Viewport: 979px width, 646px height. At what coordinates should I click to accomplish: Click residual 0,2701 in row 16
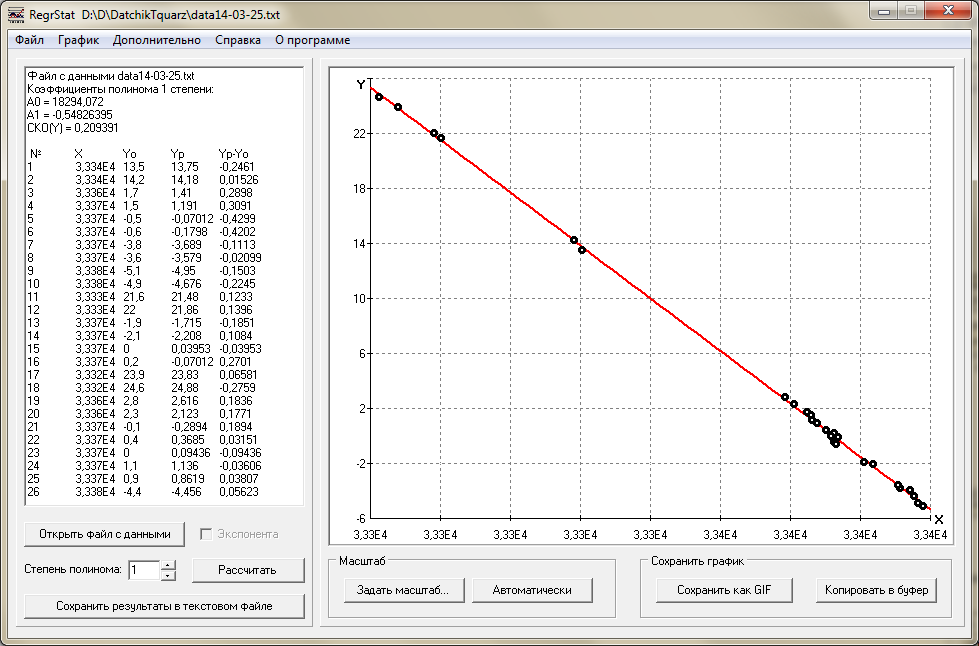[x=236, y=362]
